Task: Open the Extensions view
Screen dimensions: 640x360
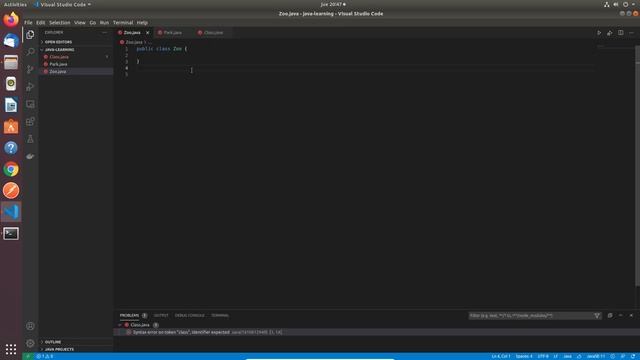Action: click(30, 121)
